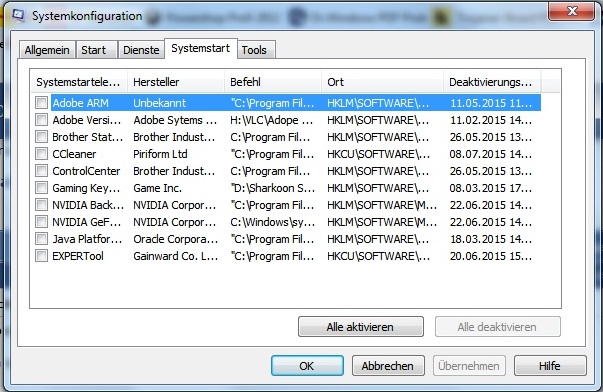Click the H:\VLC\Adope ... command cell
This screenshot has width=603, height=392.
coord(272,120)
